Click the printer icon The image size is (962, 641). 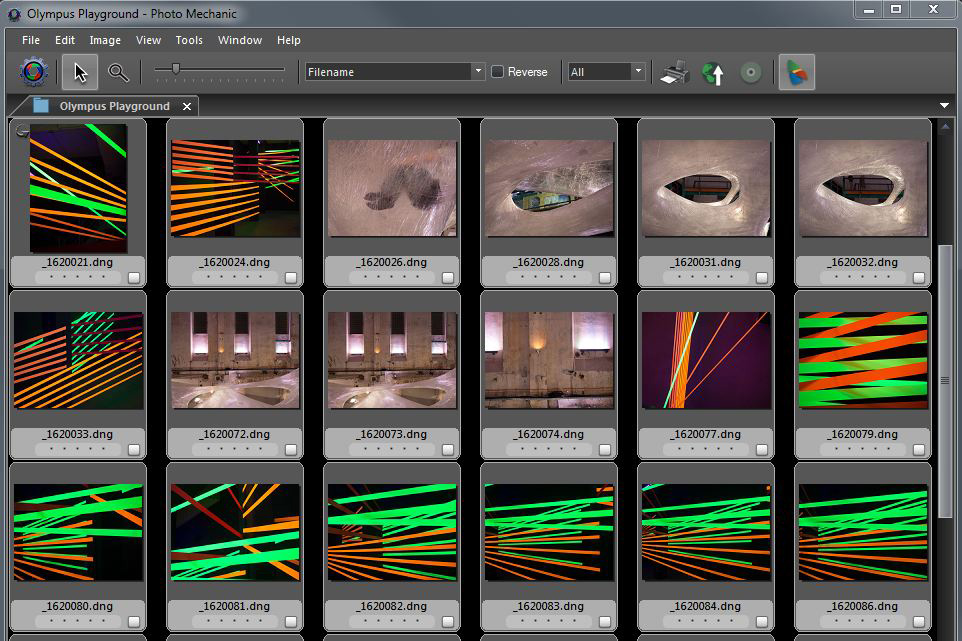(x=674, y=72)
